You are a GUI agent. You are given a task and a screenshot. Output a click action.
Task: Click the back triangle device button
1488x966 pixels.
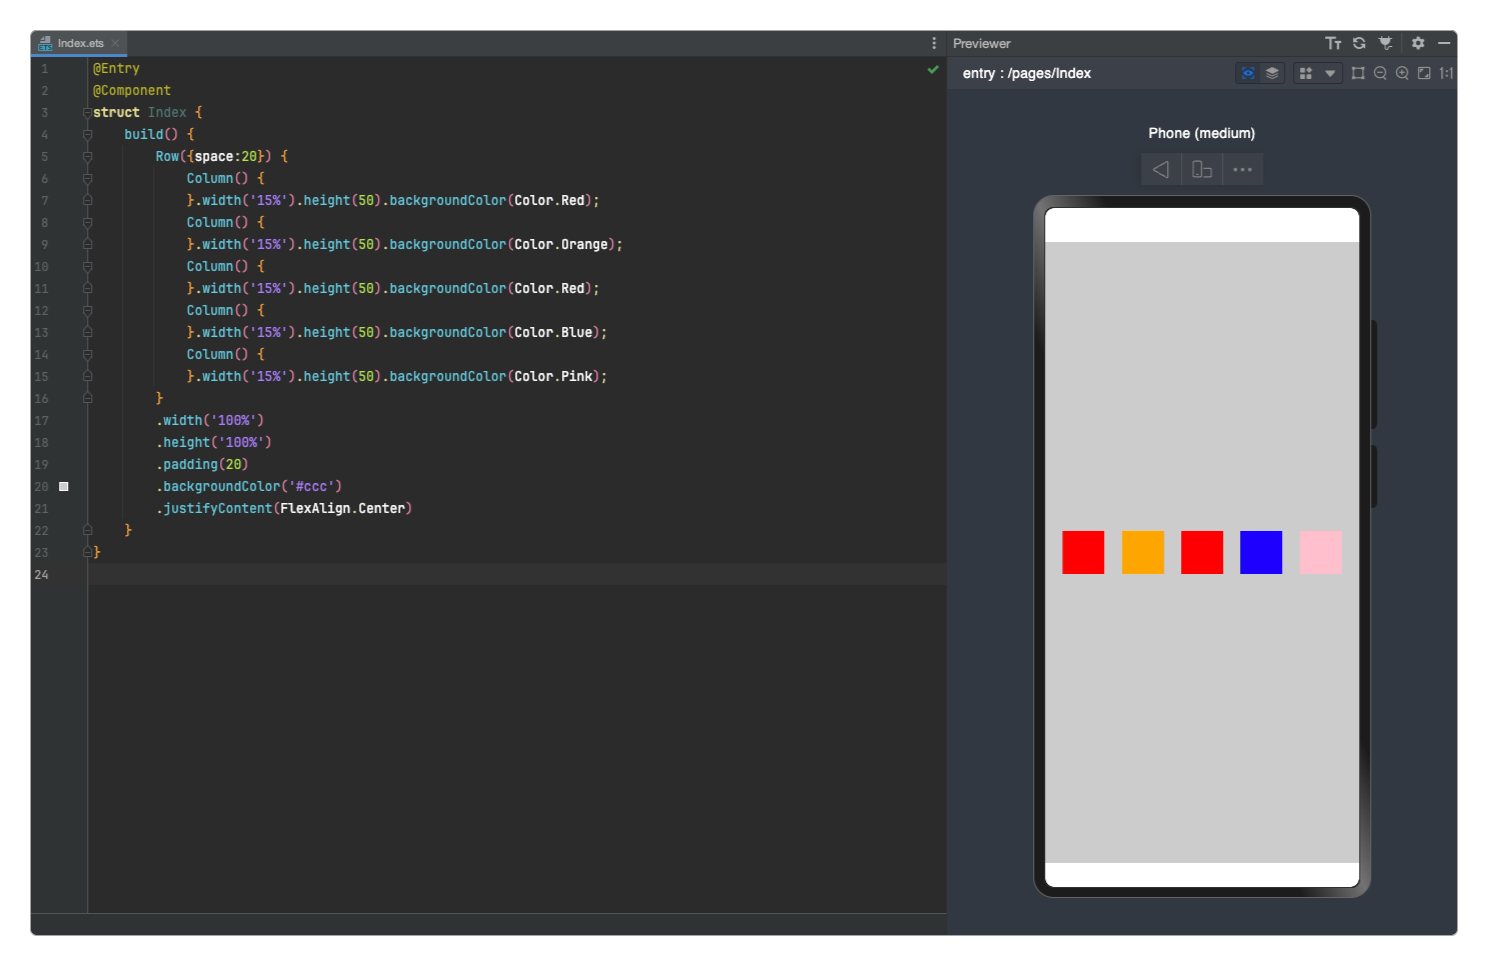point(1160,169)
